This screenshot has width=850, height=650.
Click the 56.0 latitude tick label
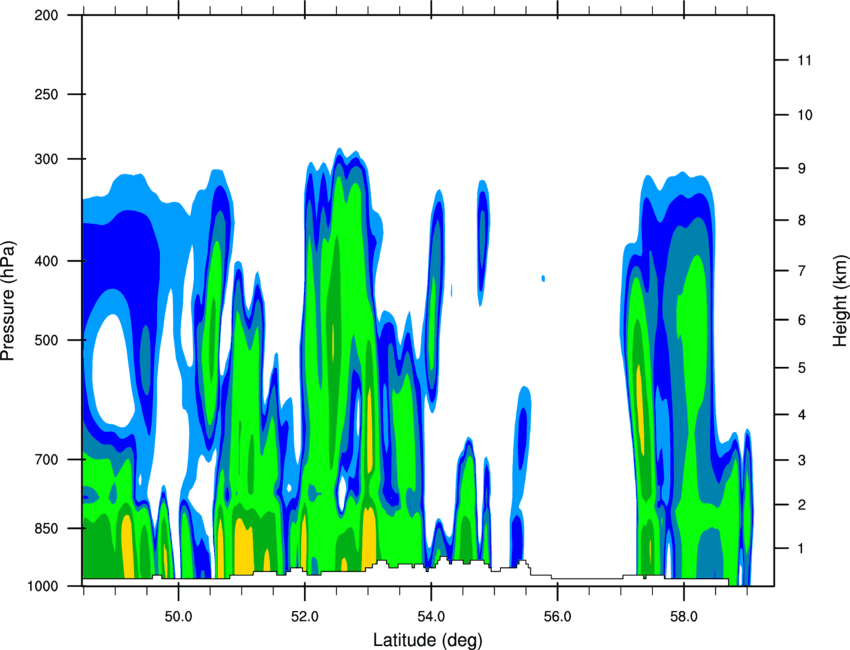point(558,617)
